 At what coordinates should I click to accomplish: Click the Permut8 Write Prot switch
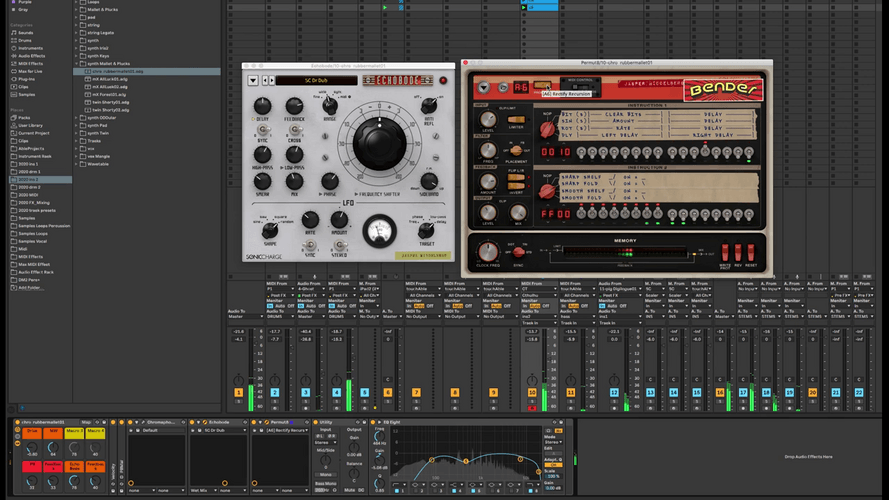point(725,252)
